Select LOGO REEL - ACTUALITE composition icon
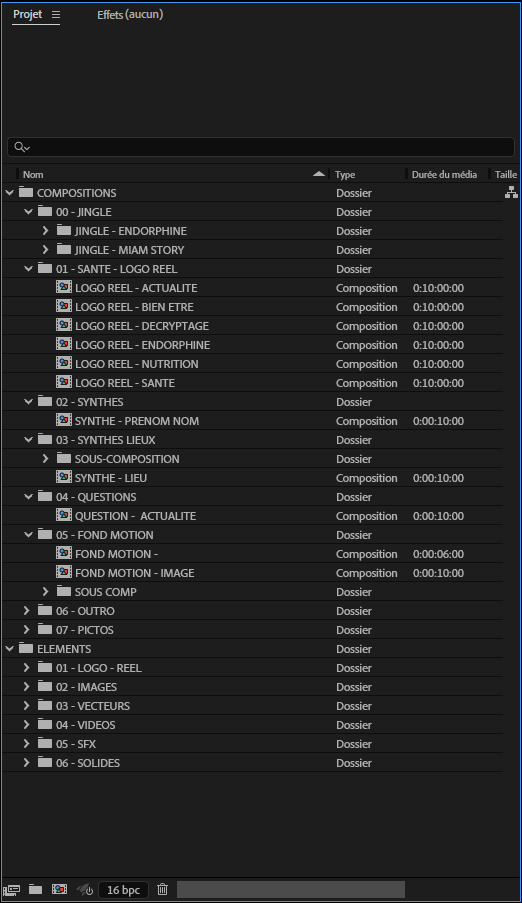Screen dimensions: 522x903 point(64,287)
